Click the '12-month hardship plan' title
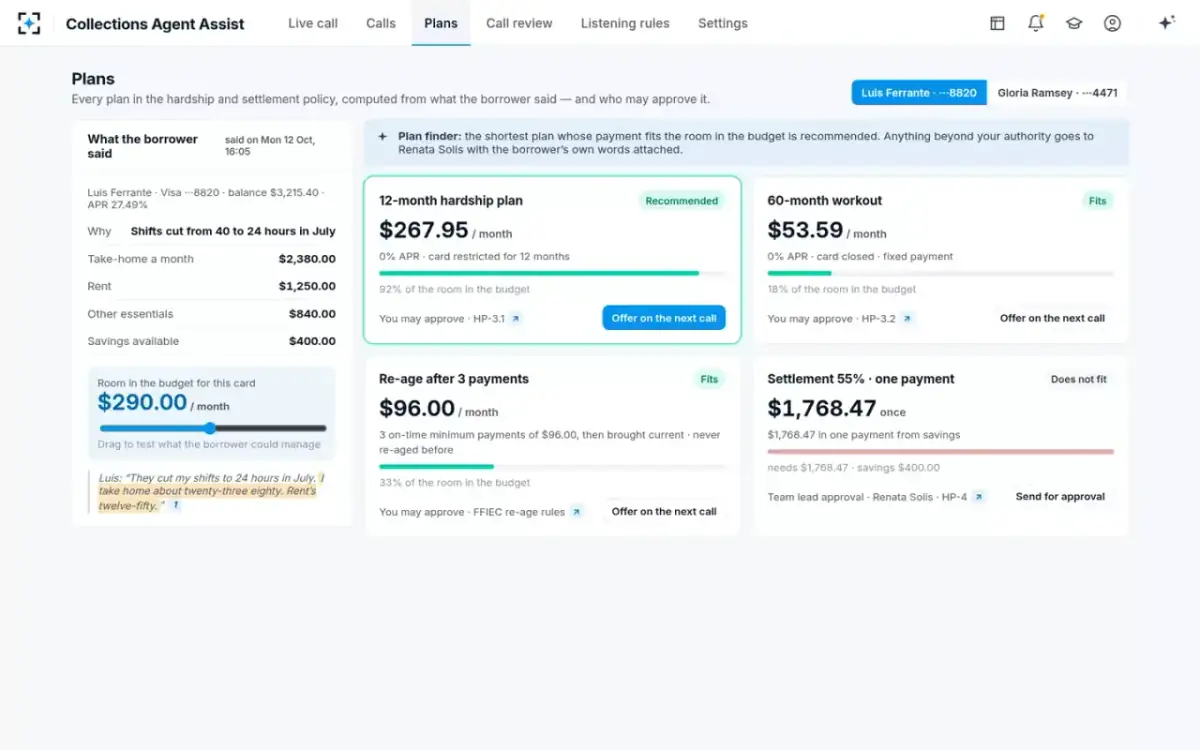The image size is (1200, 750). tap(450, 201)
